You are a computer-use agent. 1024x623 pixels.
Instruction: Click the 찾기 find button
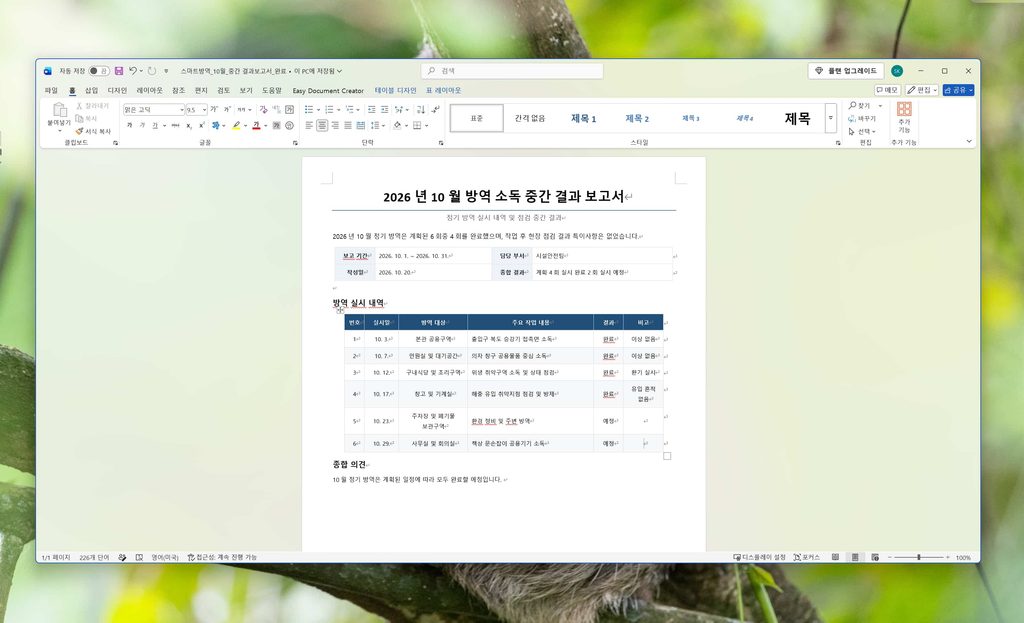click(x=859, y=105)
